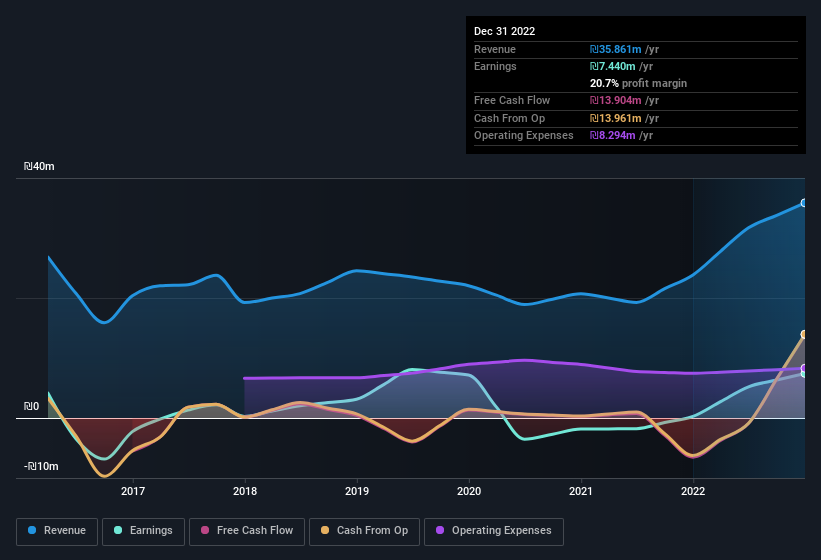Image resolution: width=821 pixels, height=560 pixels.
Task: Click the ₪8.294m operating expenses value
Action: coord(613,136)
